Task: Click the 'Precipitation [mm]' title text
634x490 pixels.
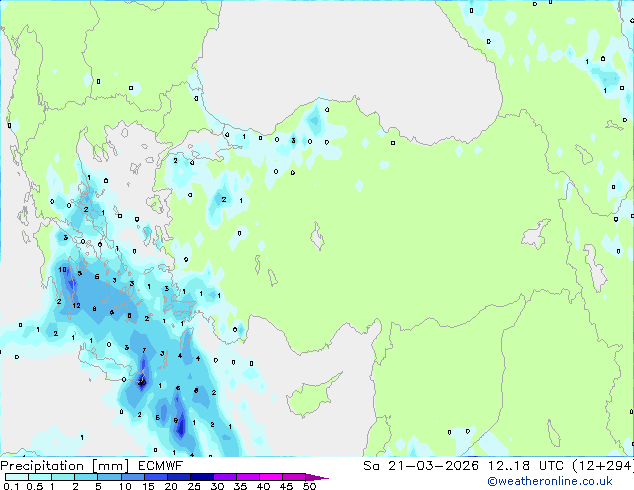Action: pos(65,466)
